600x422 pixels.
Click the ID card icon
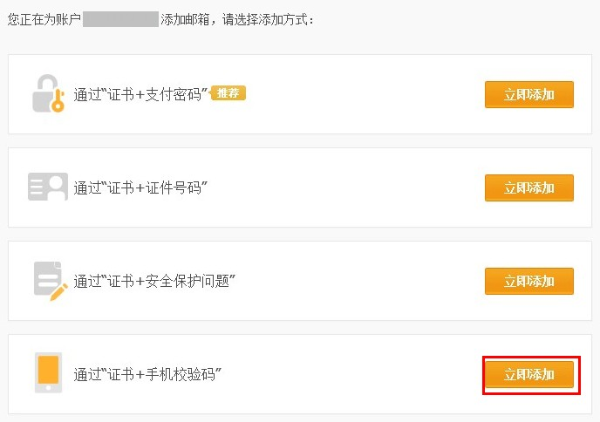[47, 188]
